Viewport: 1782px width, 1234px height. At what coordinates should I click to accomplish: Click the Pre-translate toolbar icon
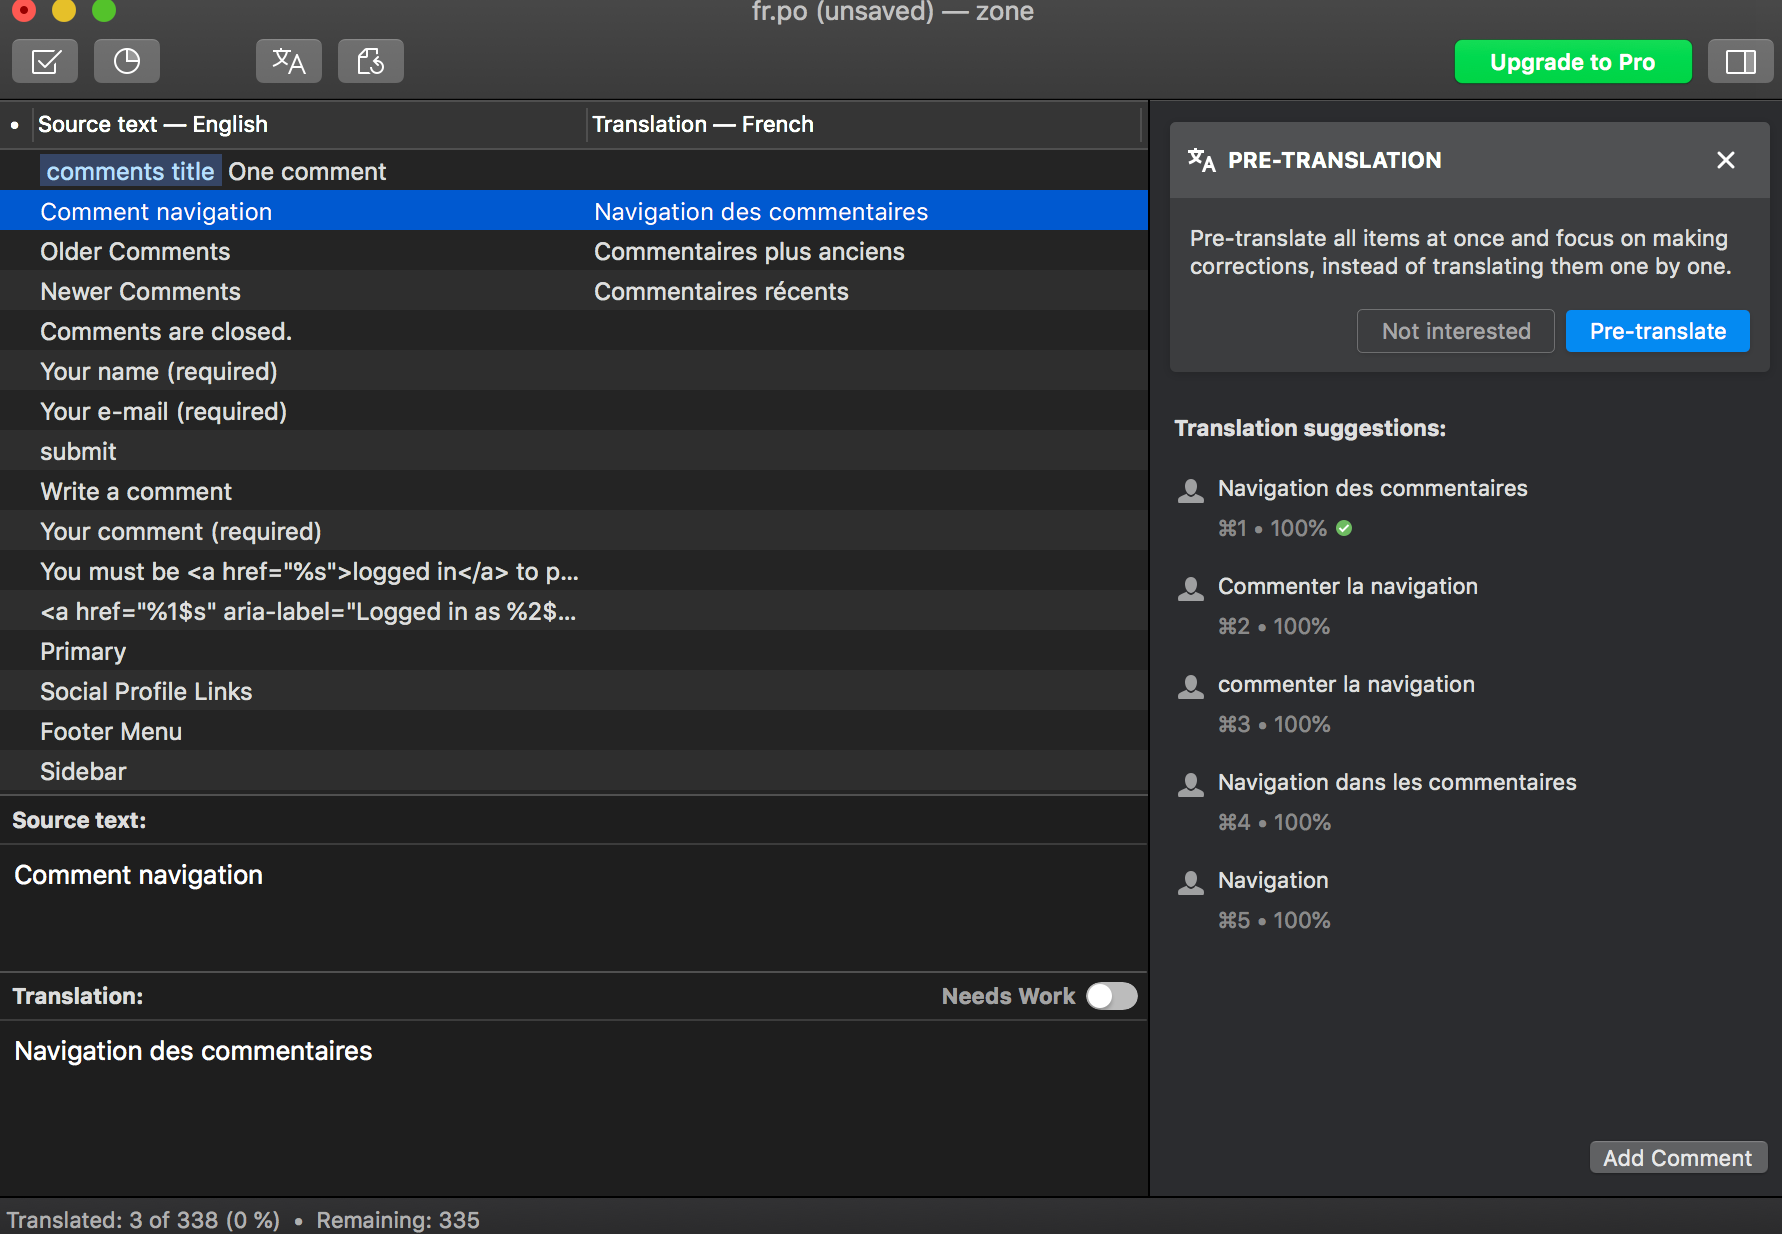tap(288, 62)
